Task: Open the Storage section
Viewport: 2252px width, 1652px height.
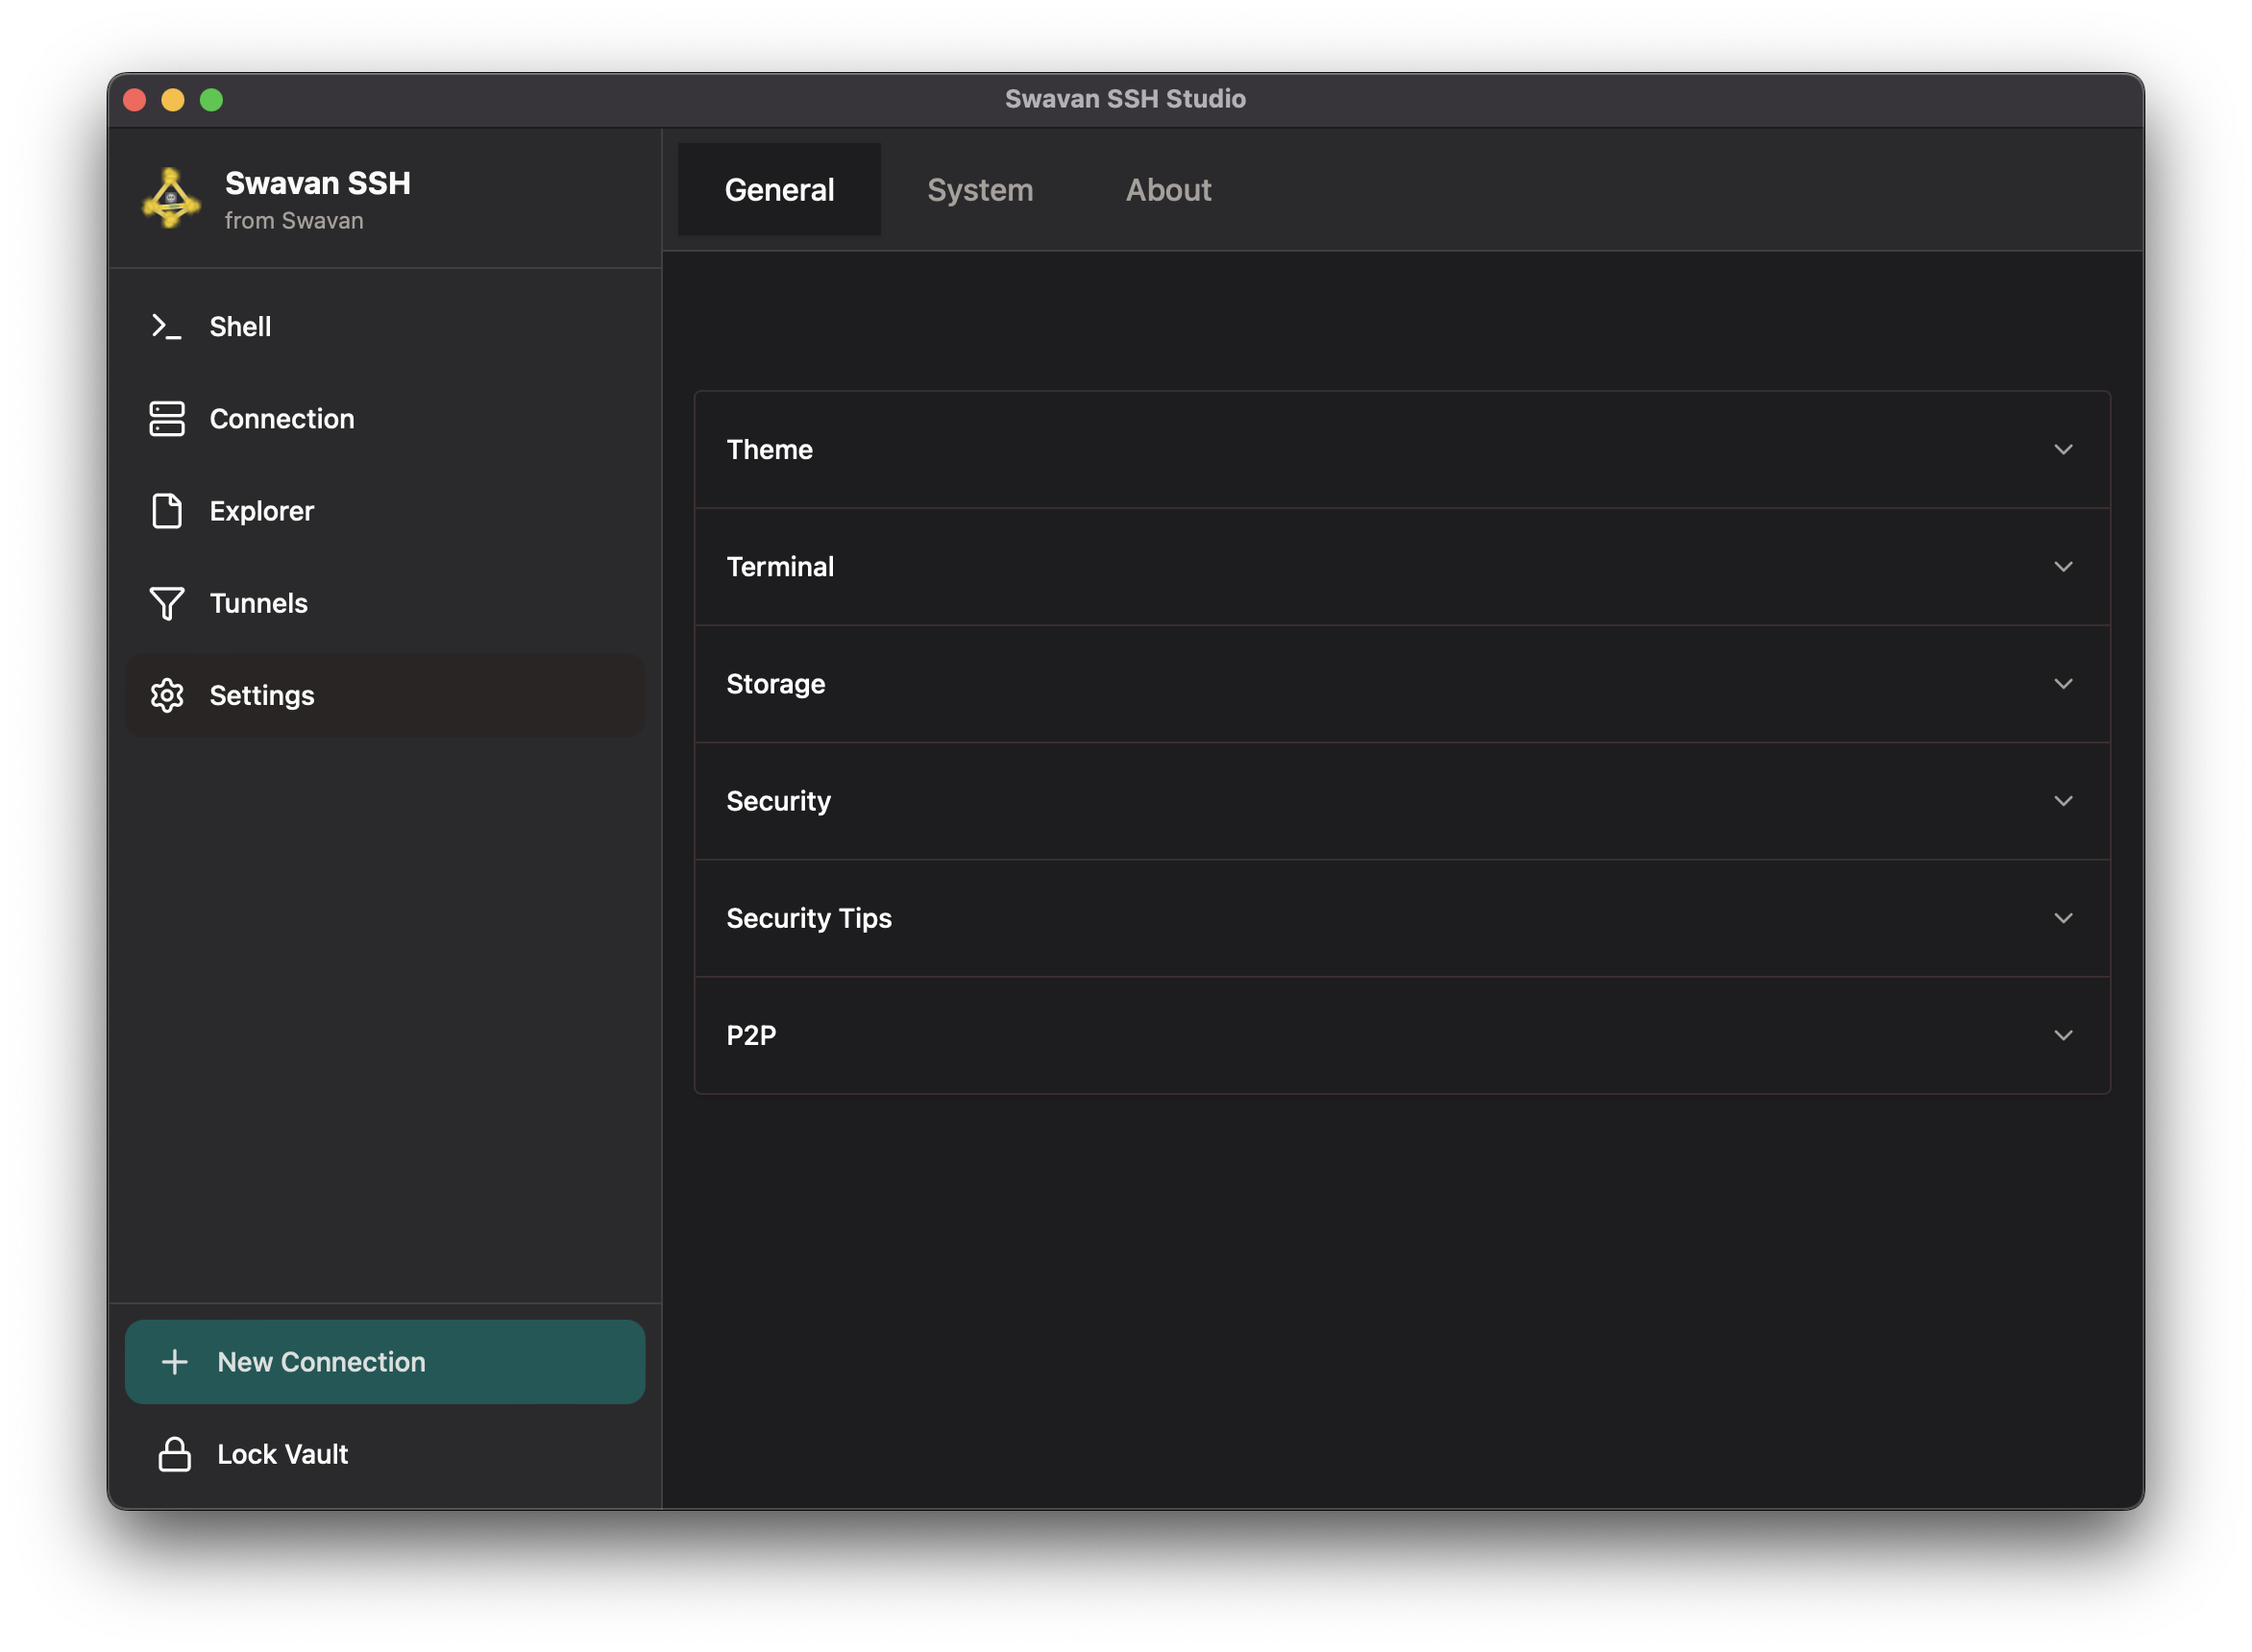Action: [x=2064, y=684]
